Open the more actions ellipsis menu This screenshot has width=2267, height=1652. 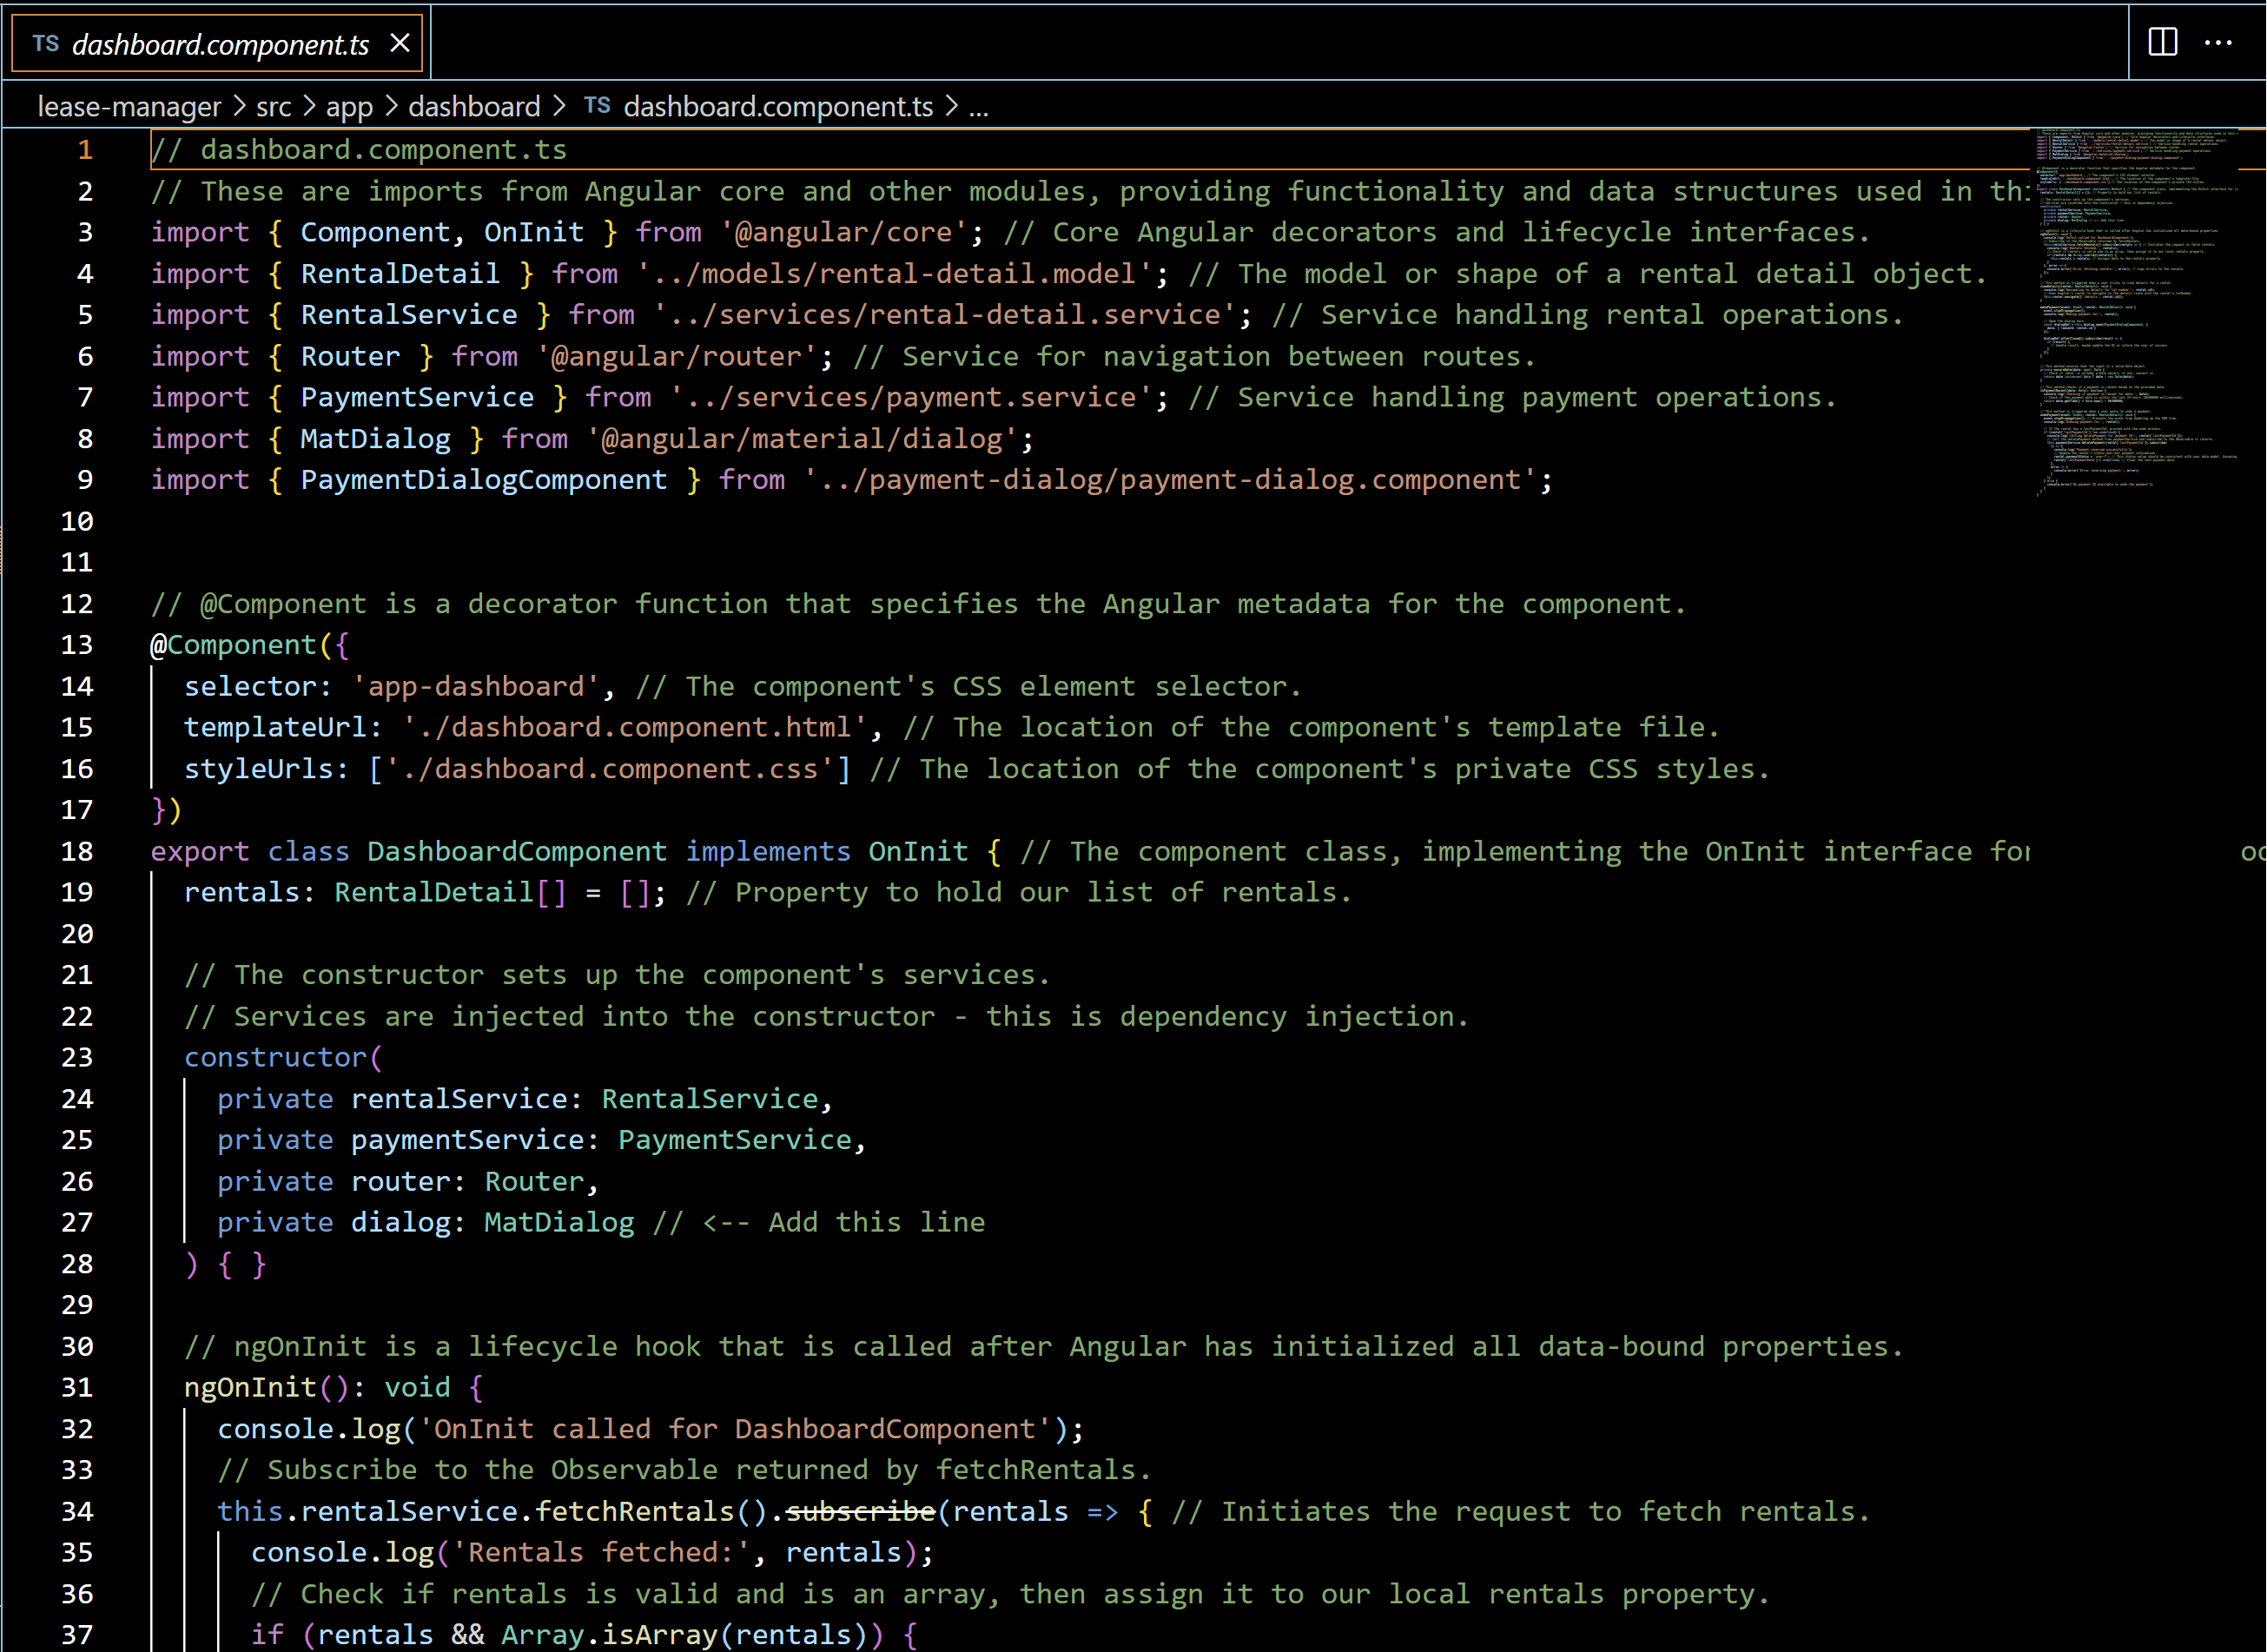point(2218,42)
